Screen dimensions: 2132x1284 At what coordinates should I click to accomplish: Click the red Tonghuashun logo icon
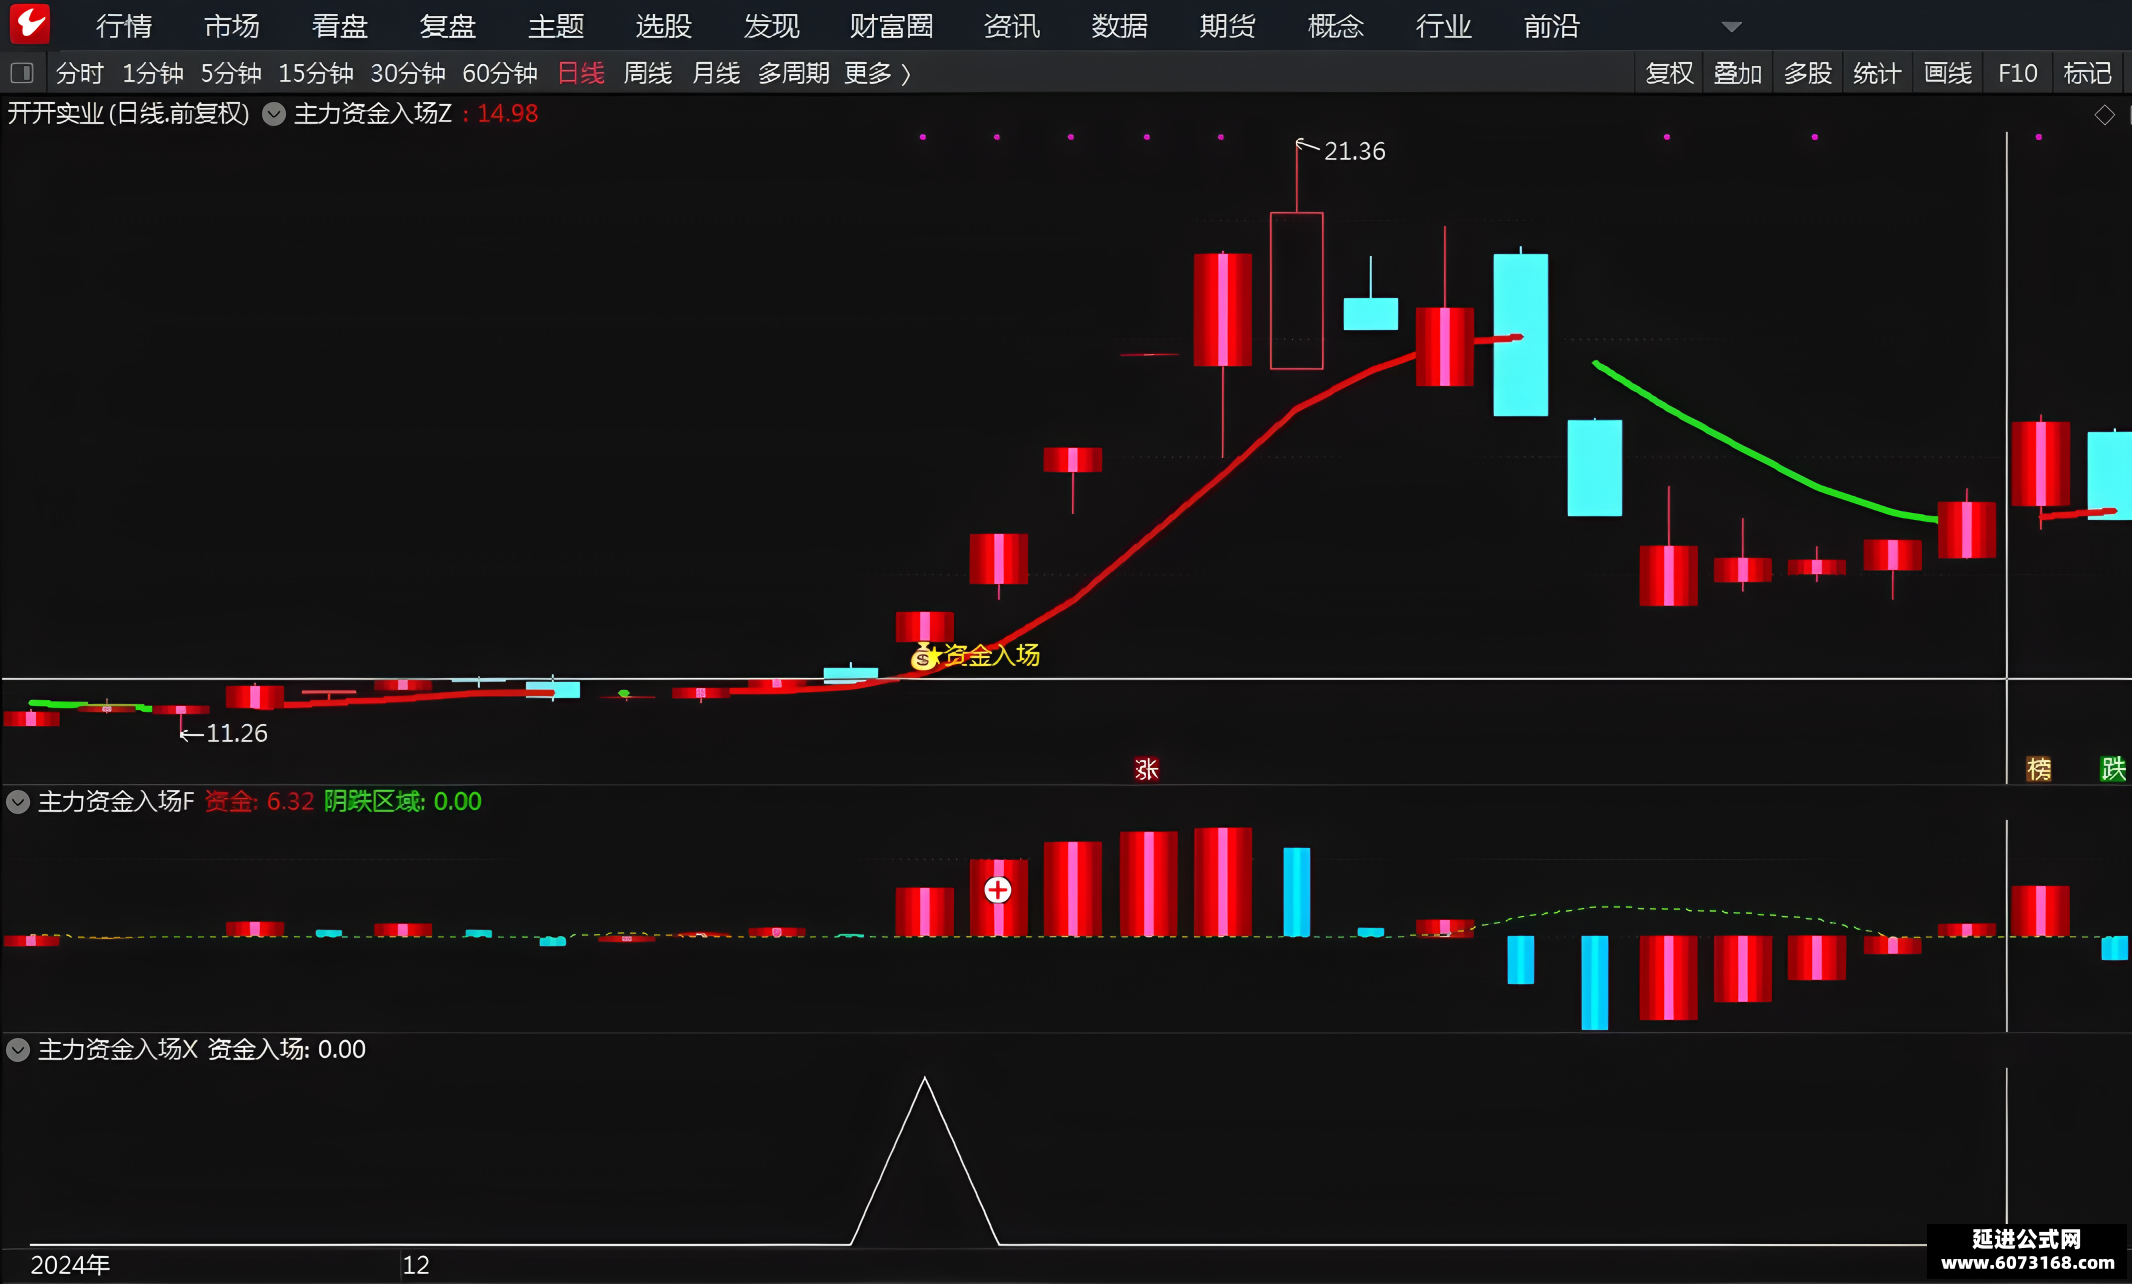click(x=29, y=24)
